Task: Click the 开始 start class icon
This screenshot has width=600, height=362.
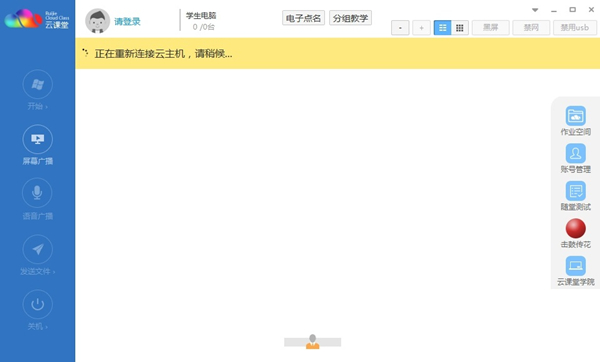Action: tap(38, 84)
